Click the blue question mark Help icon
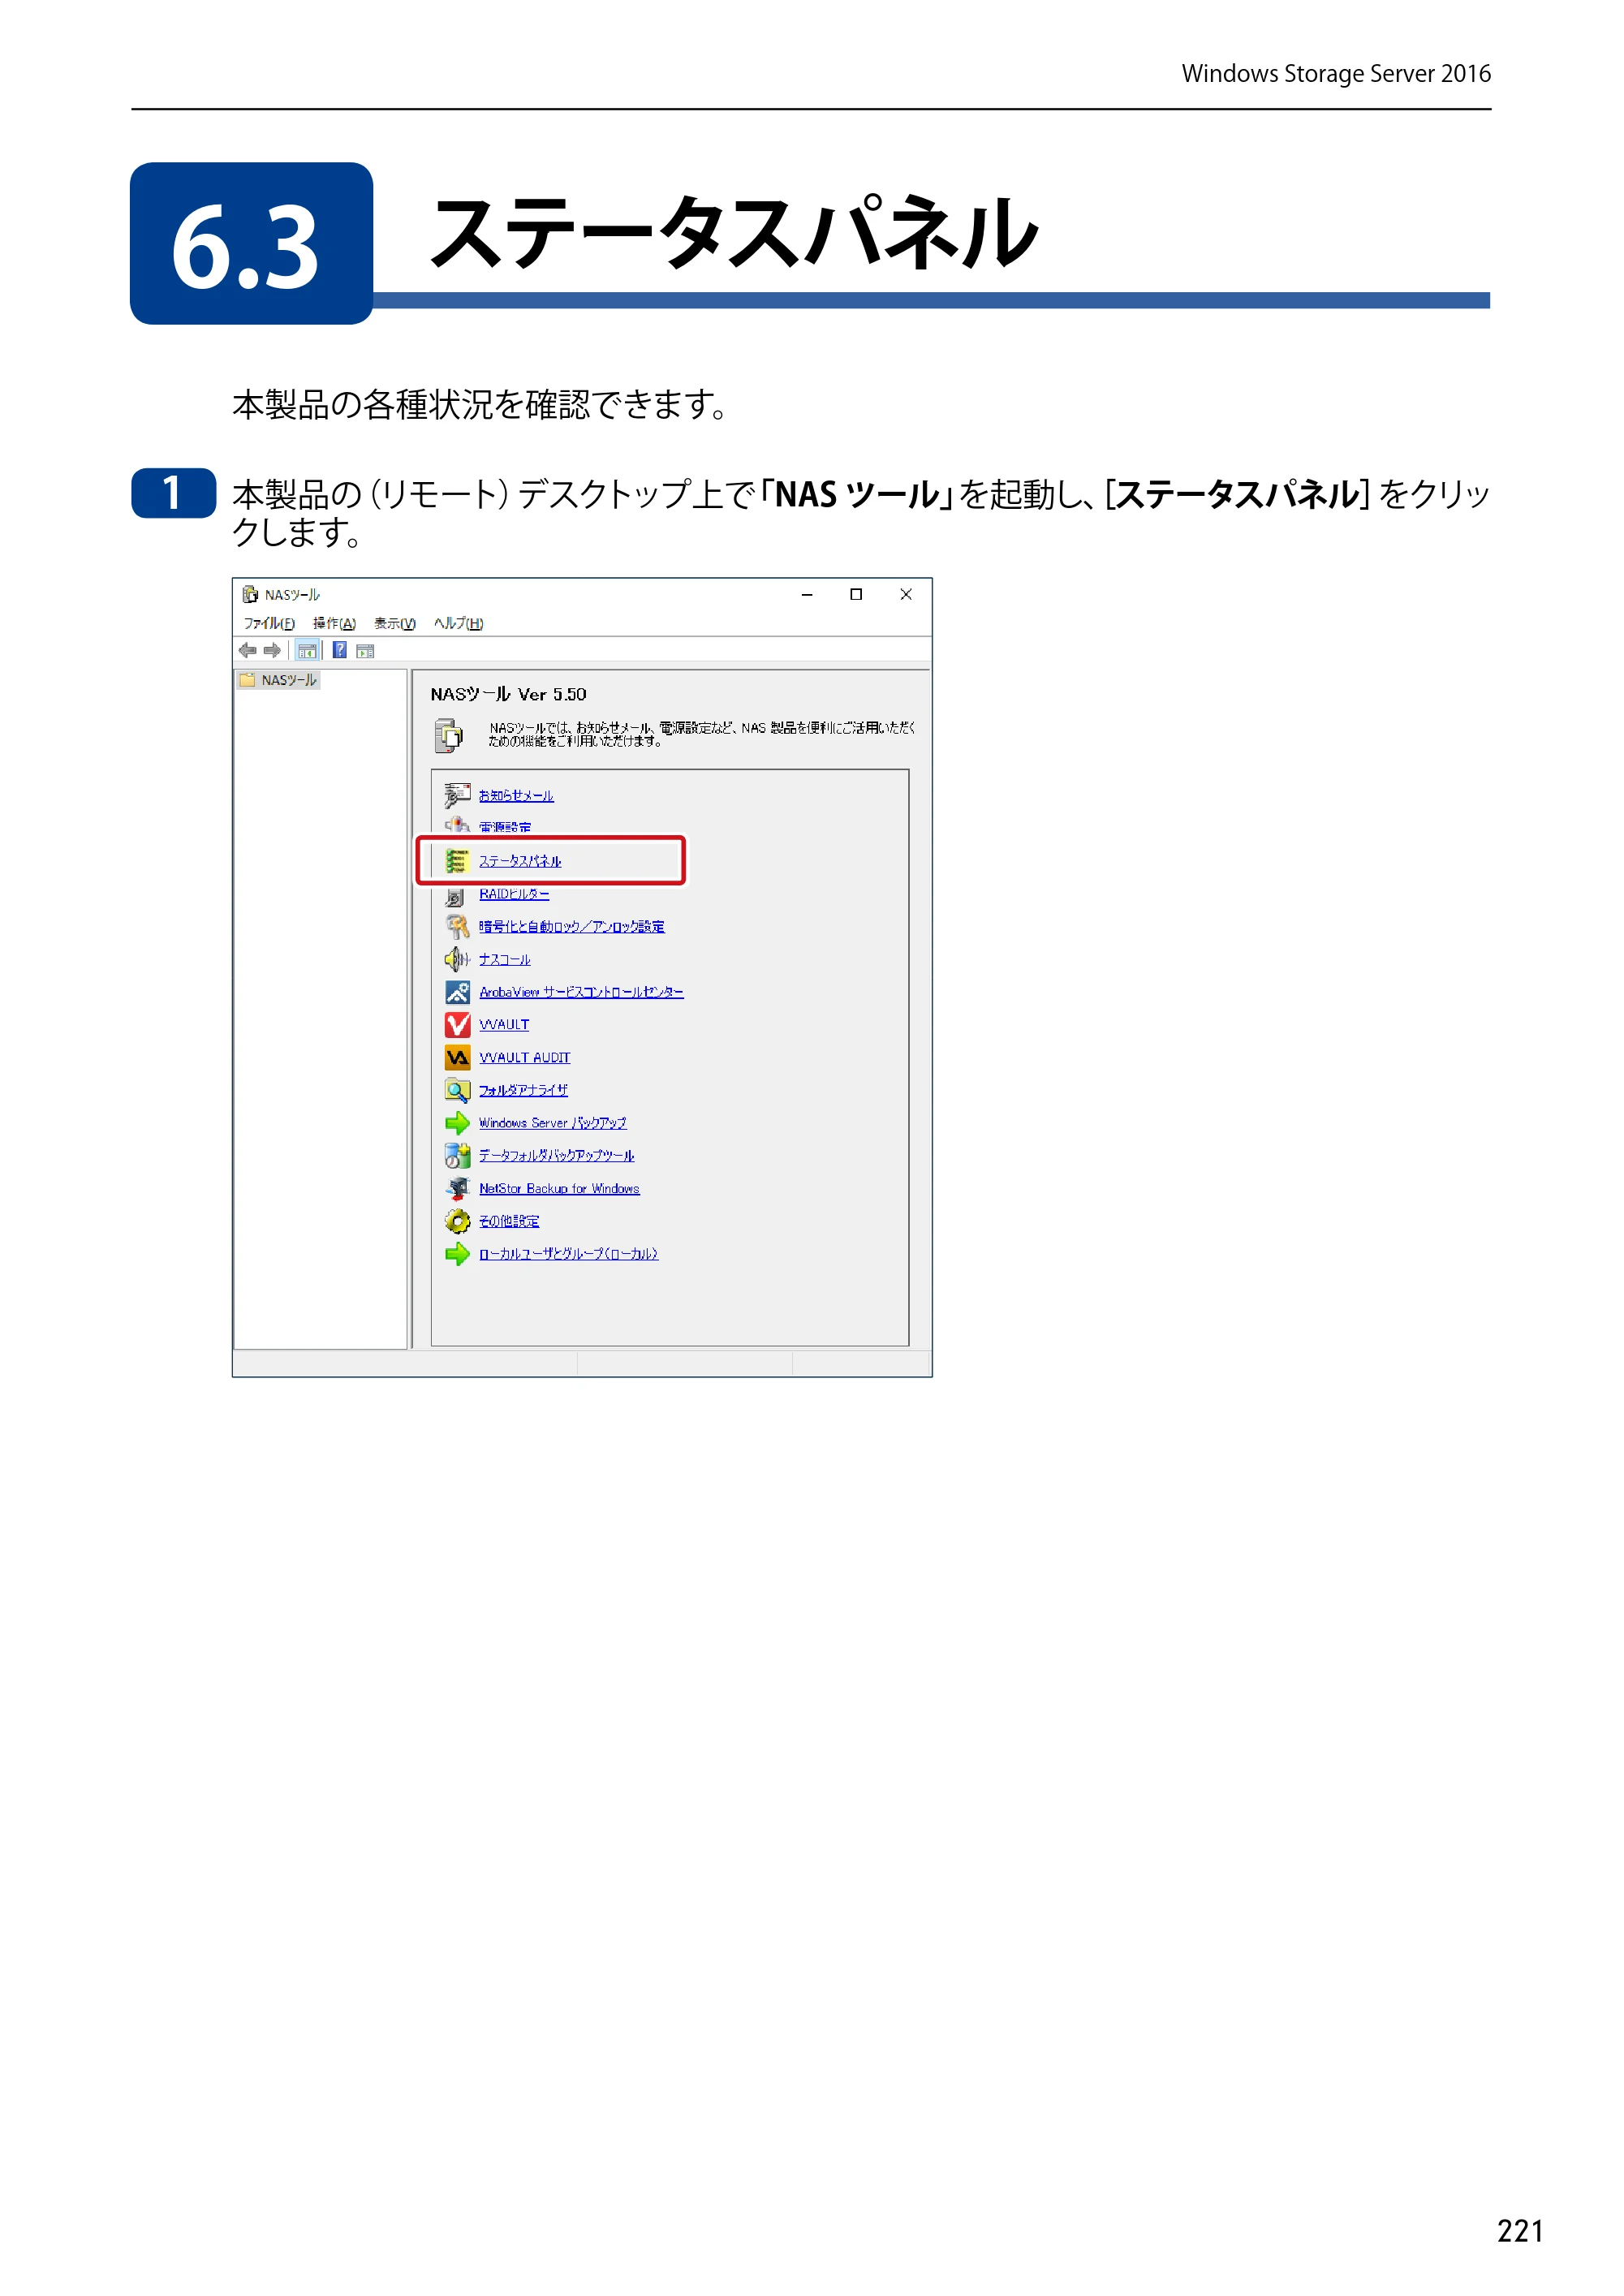This screenshot has width=1624, height=2296. (x=340, y=650)
